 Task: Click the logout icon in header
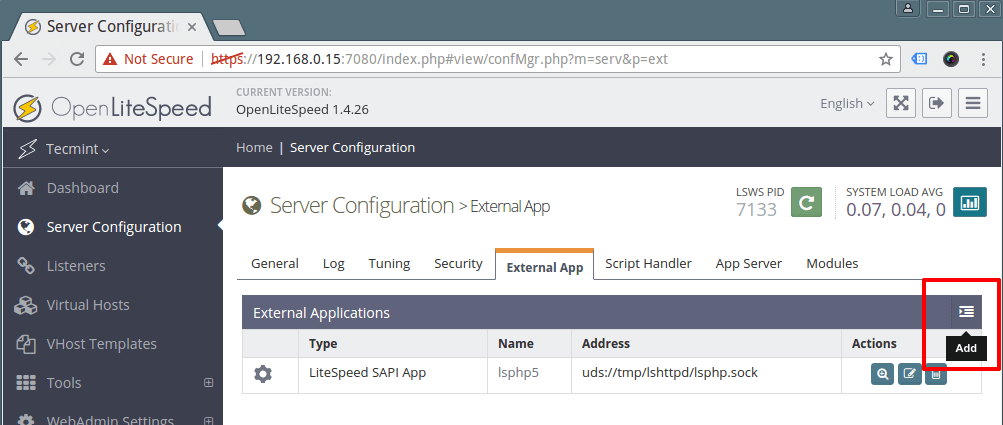pos(937,103)
